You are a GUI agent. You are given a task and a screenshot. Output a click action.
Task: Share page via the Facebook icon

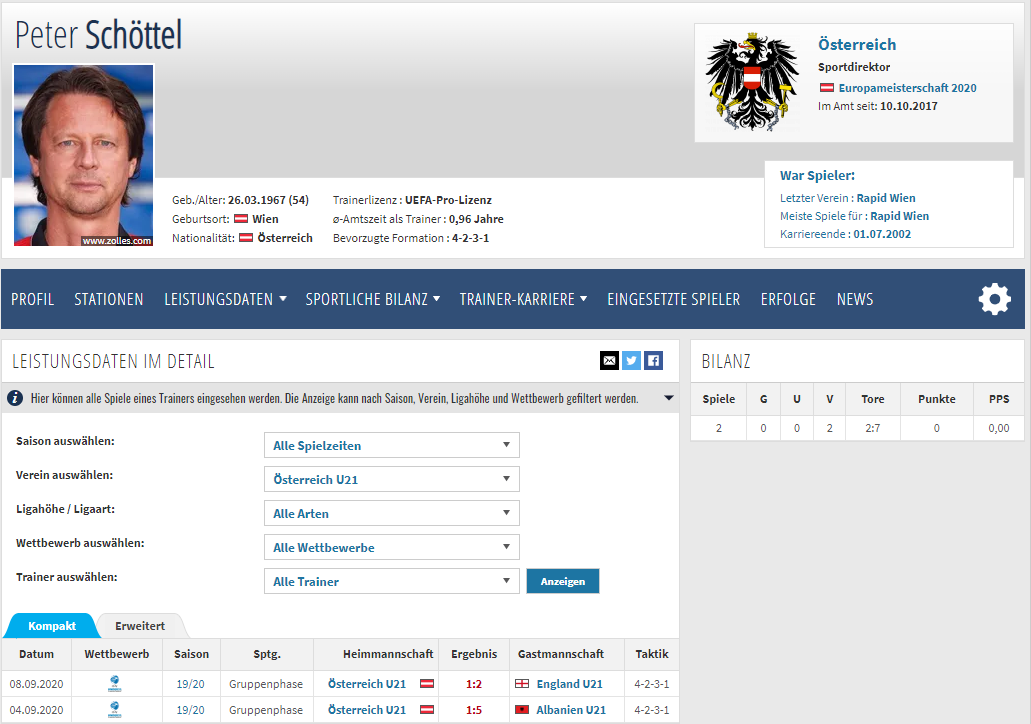tap(653, 360)
